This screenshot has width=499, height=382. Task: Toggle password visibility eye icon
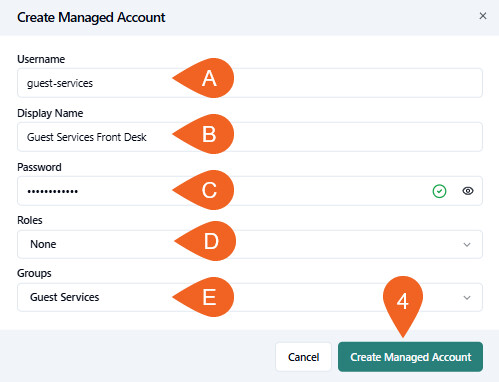pyautogui.click(x=468, y=191)
